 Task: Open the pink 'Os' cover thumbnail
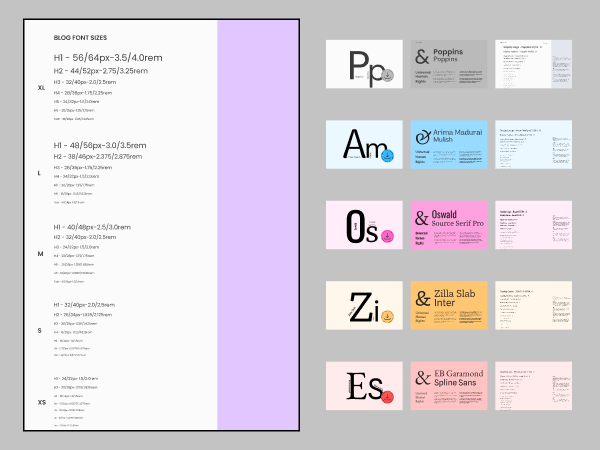coord(364,225)
